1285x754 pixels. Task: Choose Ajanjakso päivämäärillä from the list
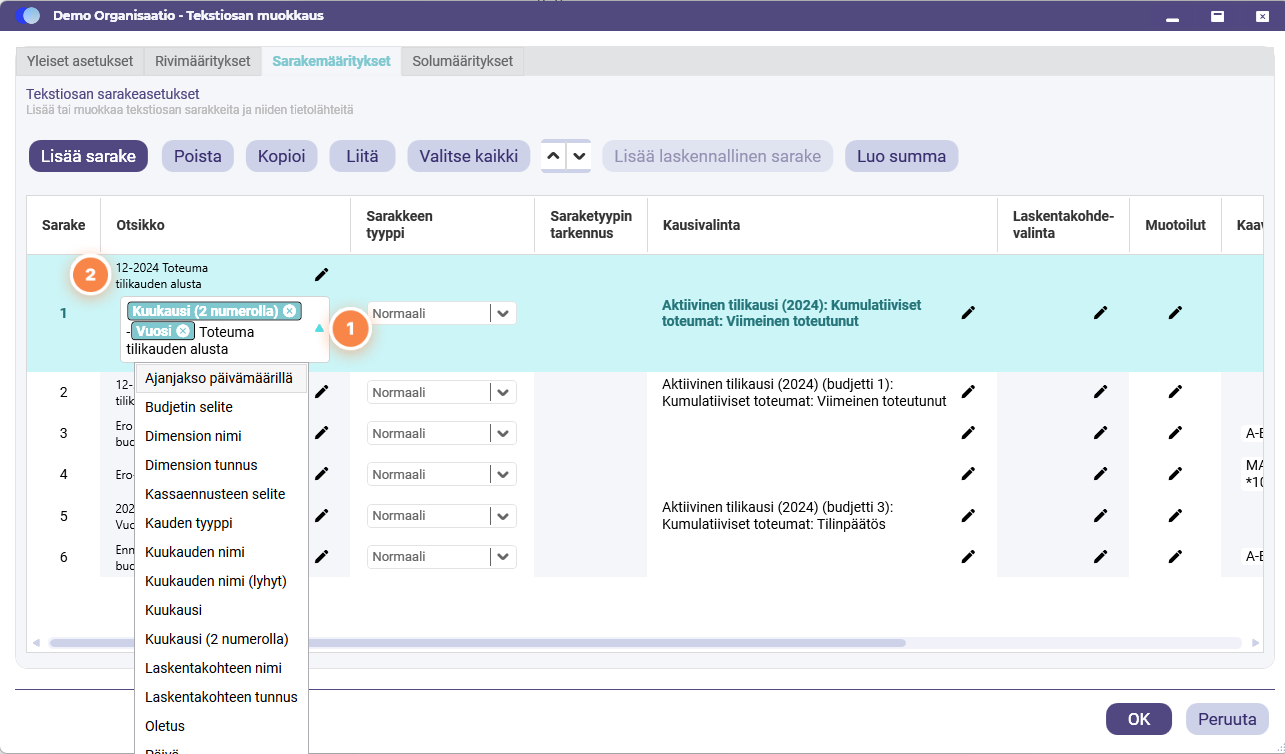[x=221, y=378]
